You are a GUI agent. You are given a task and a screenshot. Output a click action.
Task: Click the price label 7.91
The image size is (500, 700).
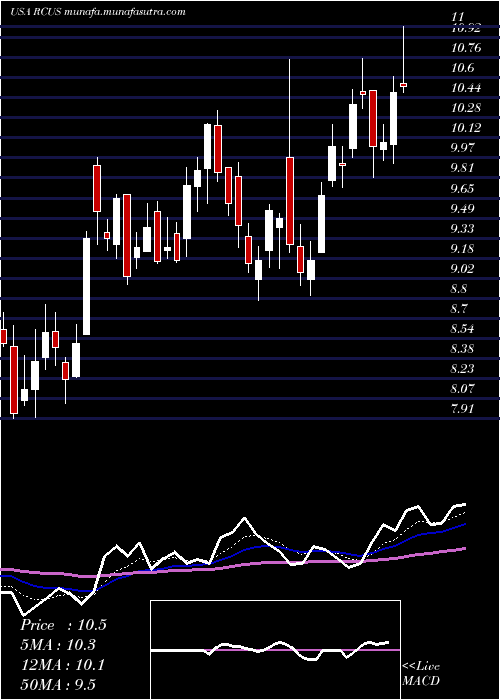click(x=463, y=409)
